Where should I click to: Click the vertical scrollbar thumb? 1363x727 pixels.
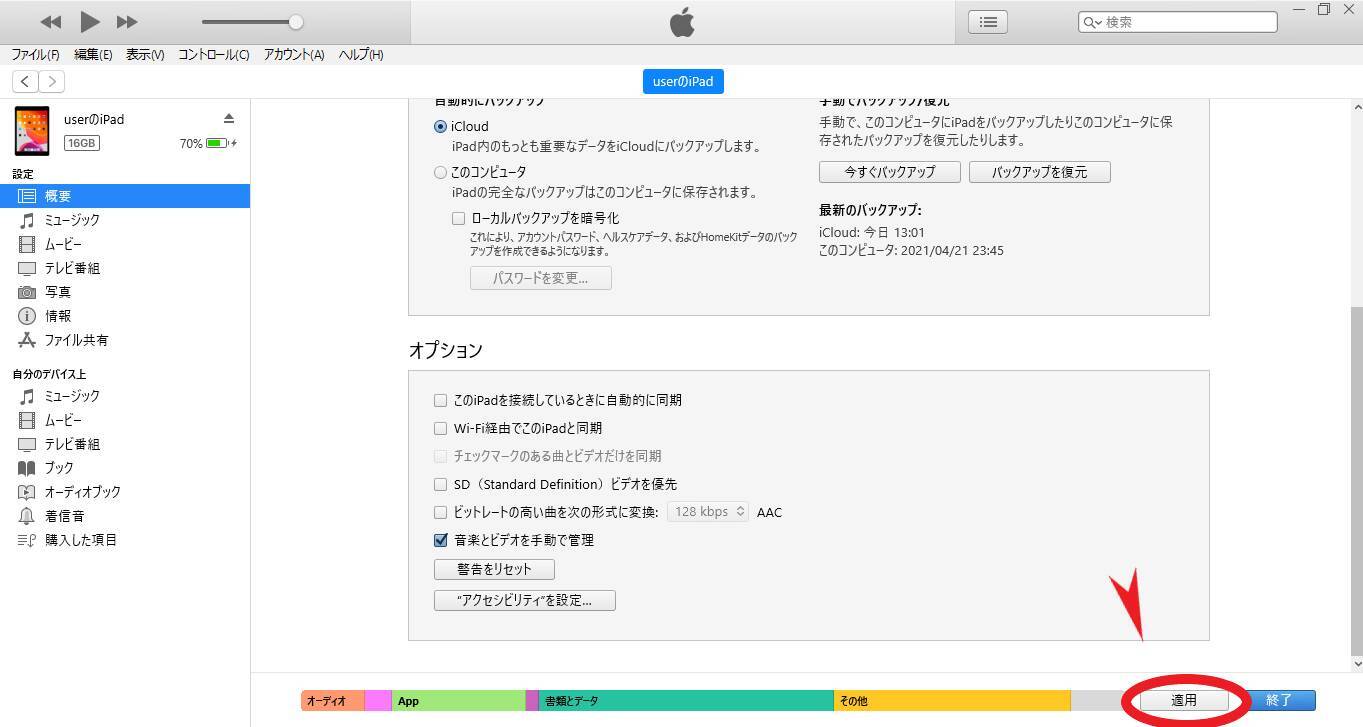1357,480
